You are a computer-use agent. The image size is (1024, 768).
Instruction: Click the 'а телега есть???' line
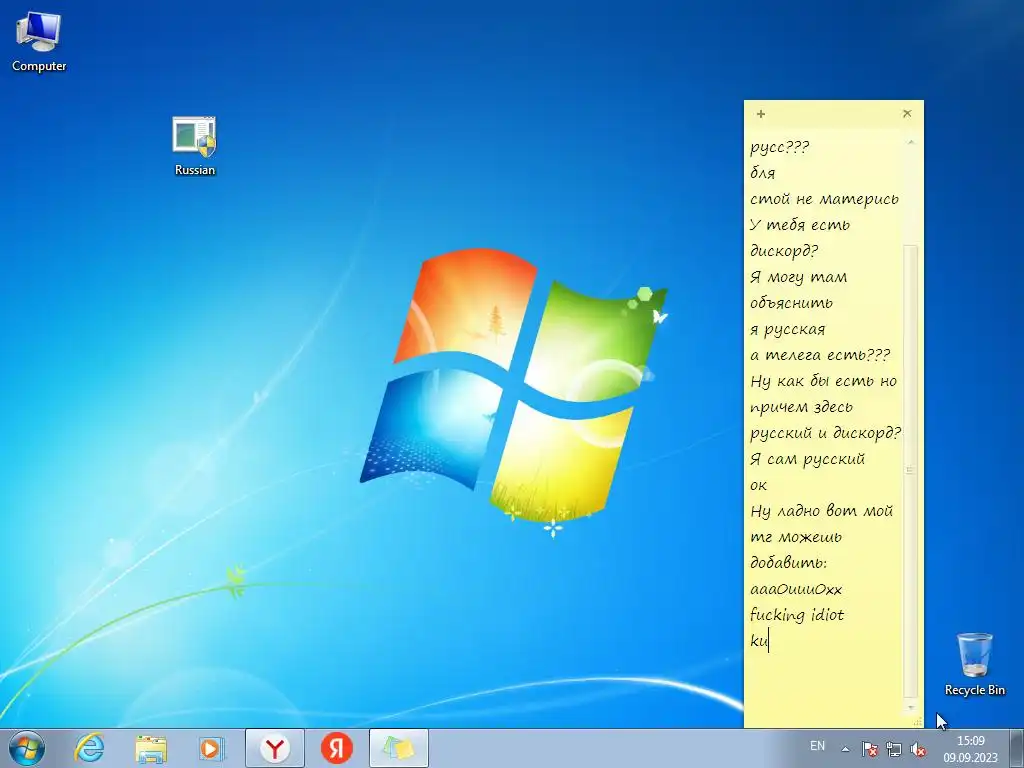click(x=820, y=355)
